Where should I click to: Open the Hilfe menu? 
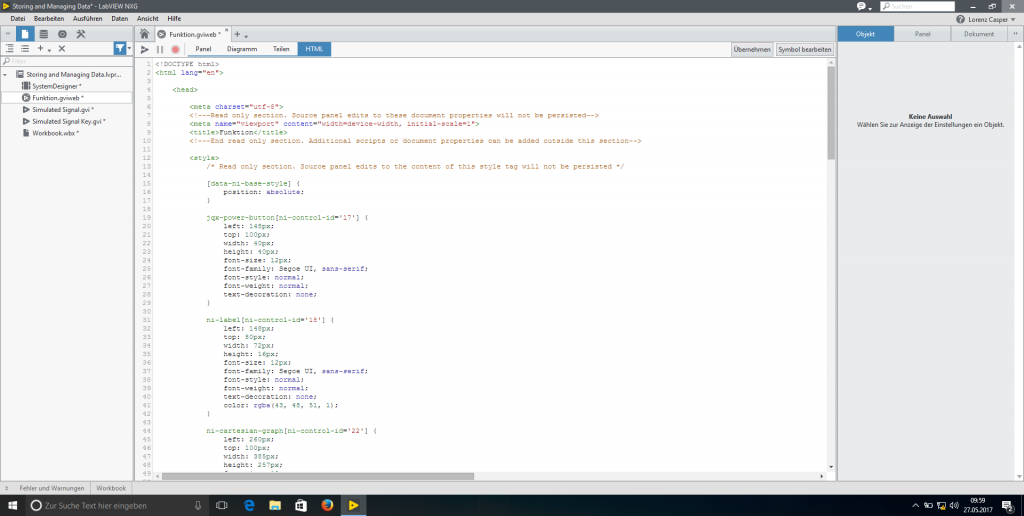(174, 19)
